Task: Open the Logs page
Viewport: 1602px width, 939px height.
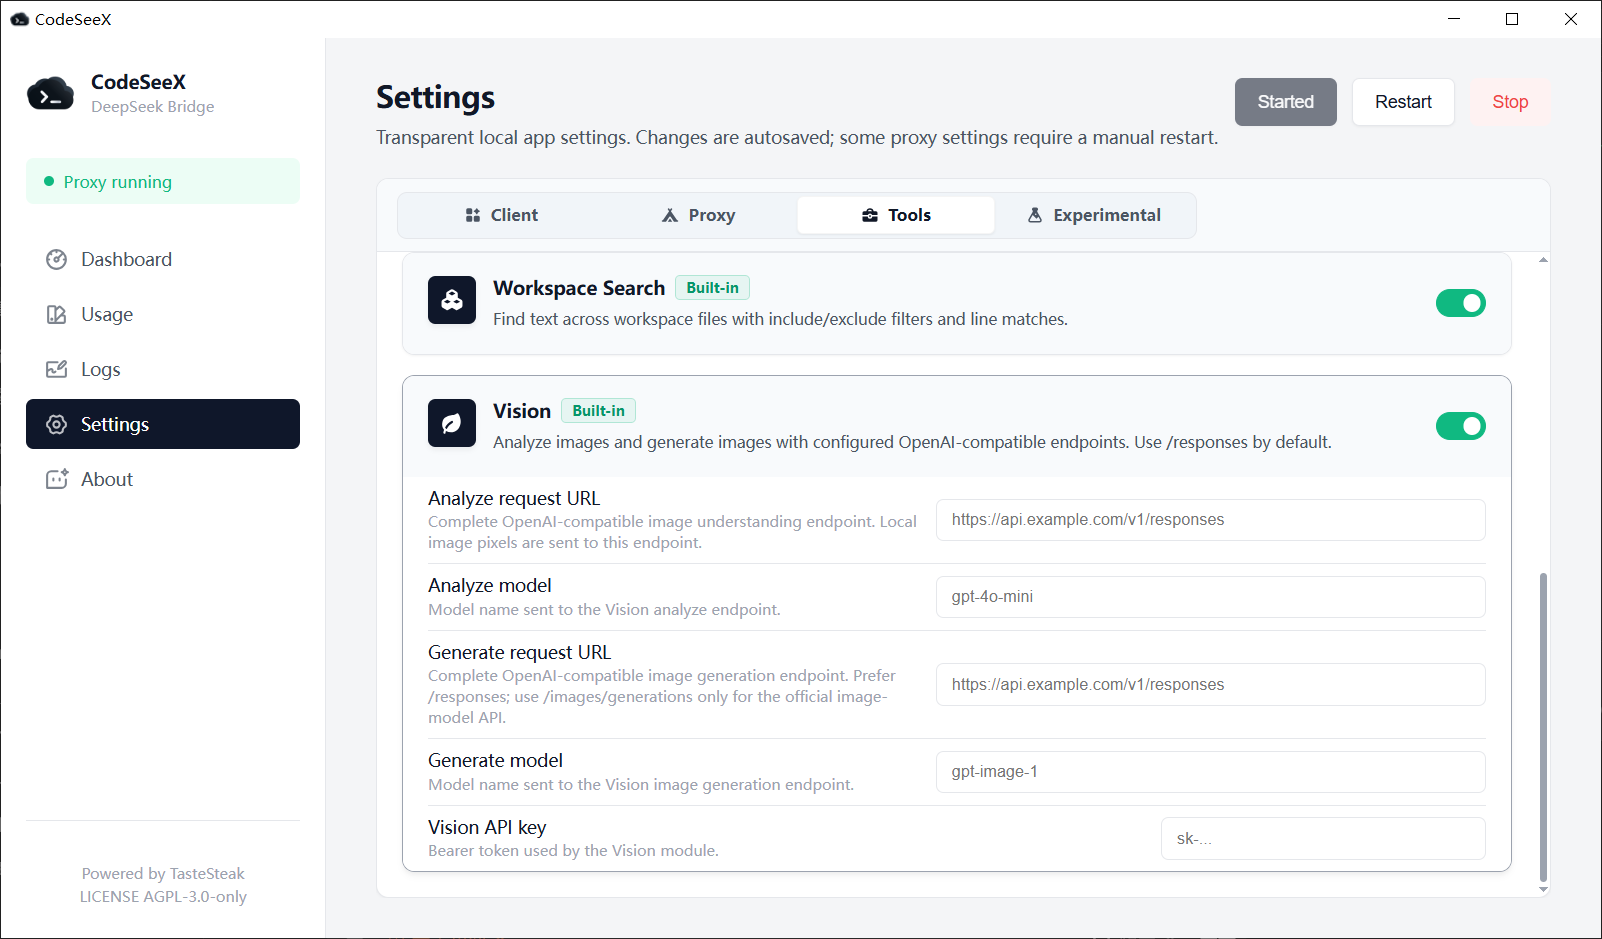Action: click(163, 369)
